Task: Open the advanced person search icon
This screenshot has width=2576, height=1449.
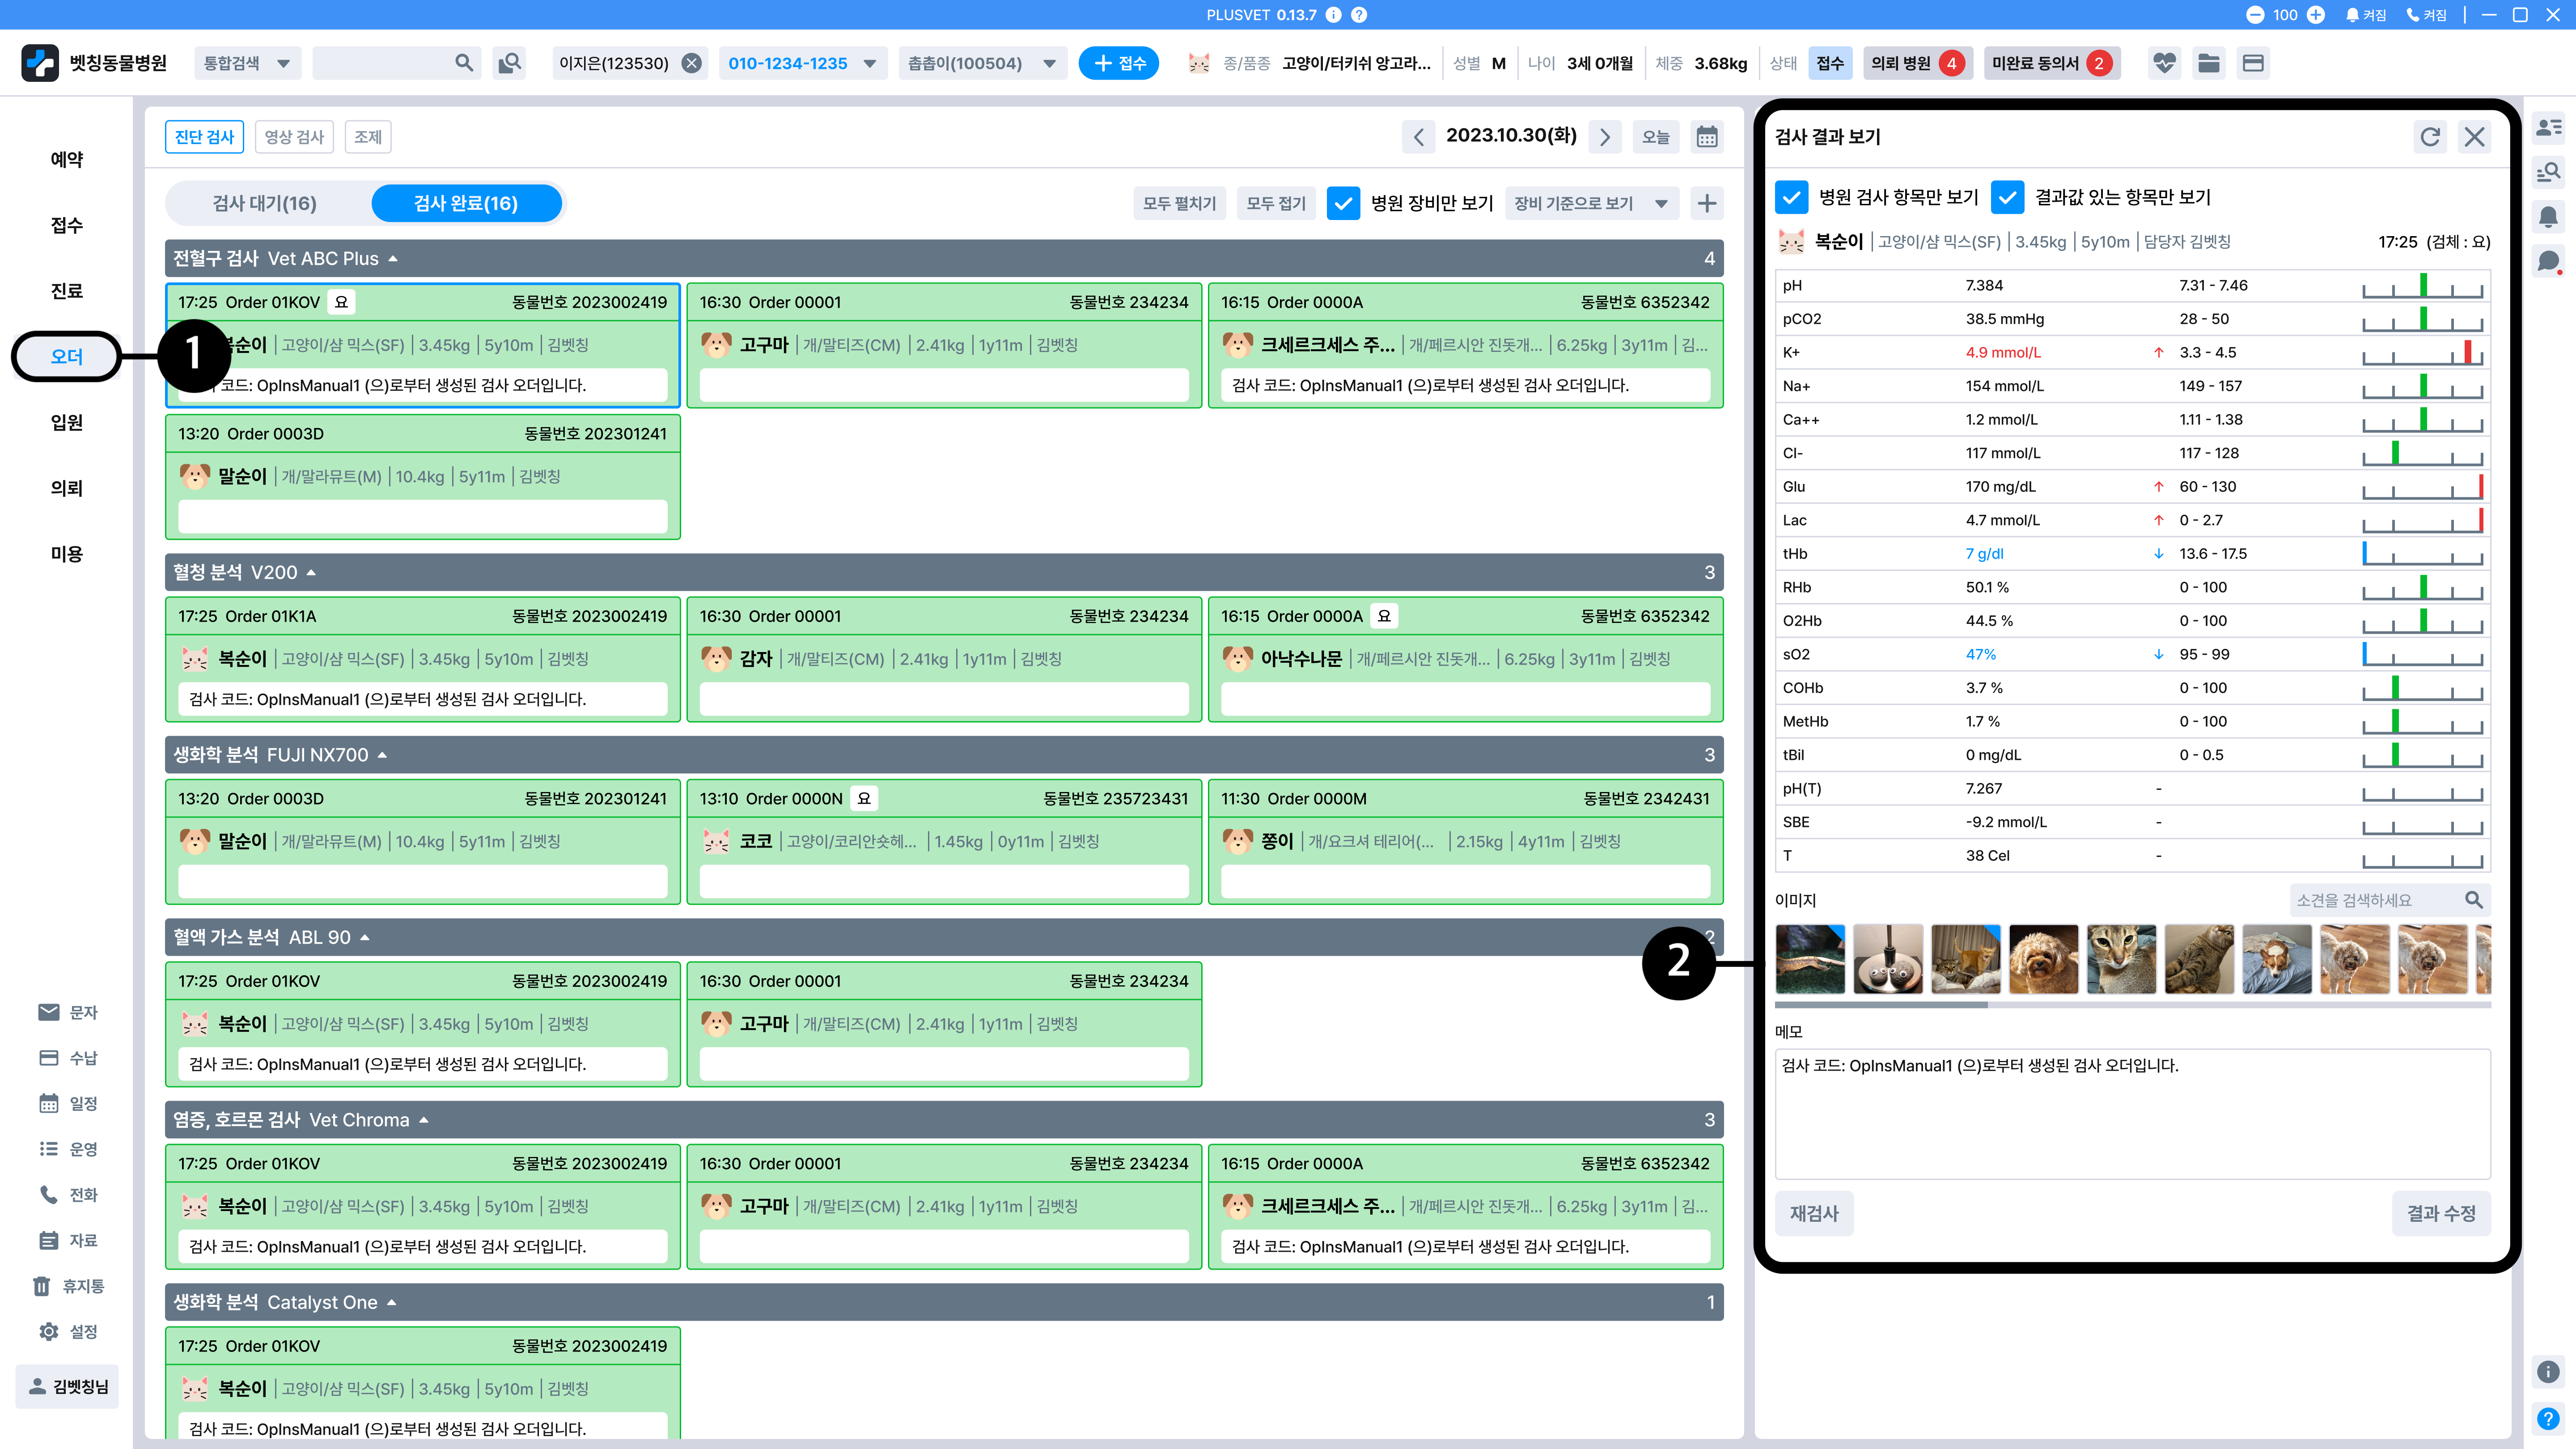Action: coord(510,63)
